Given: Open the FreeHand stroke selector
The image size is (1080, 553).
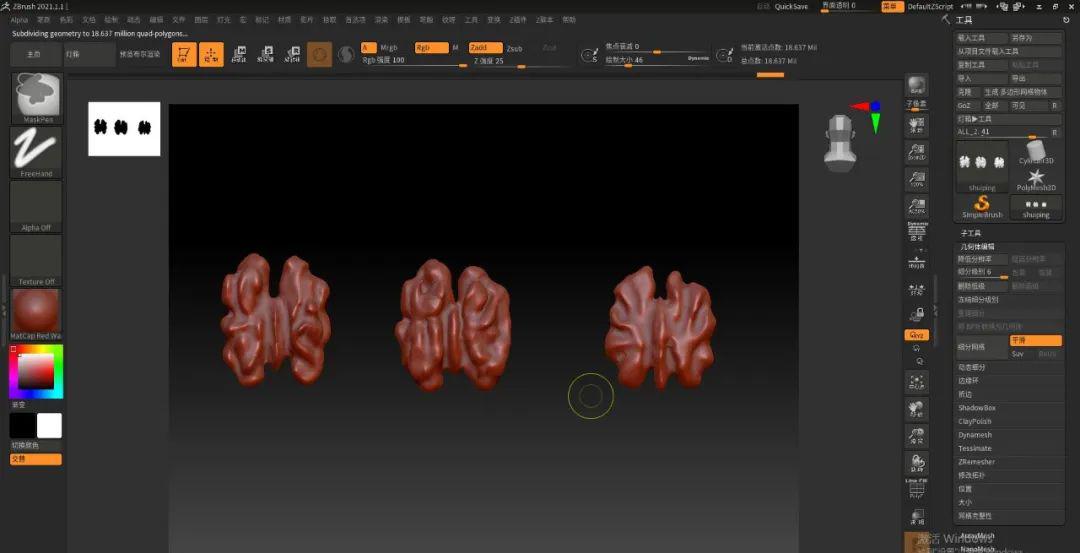Looking at the screenshot, I should [36, 152].
